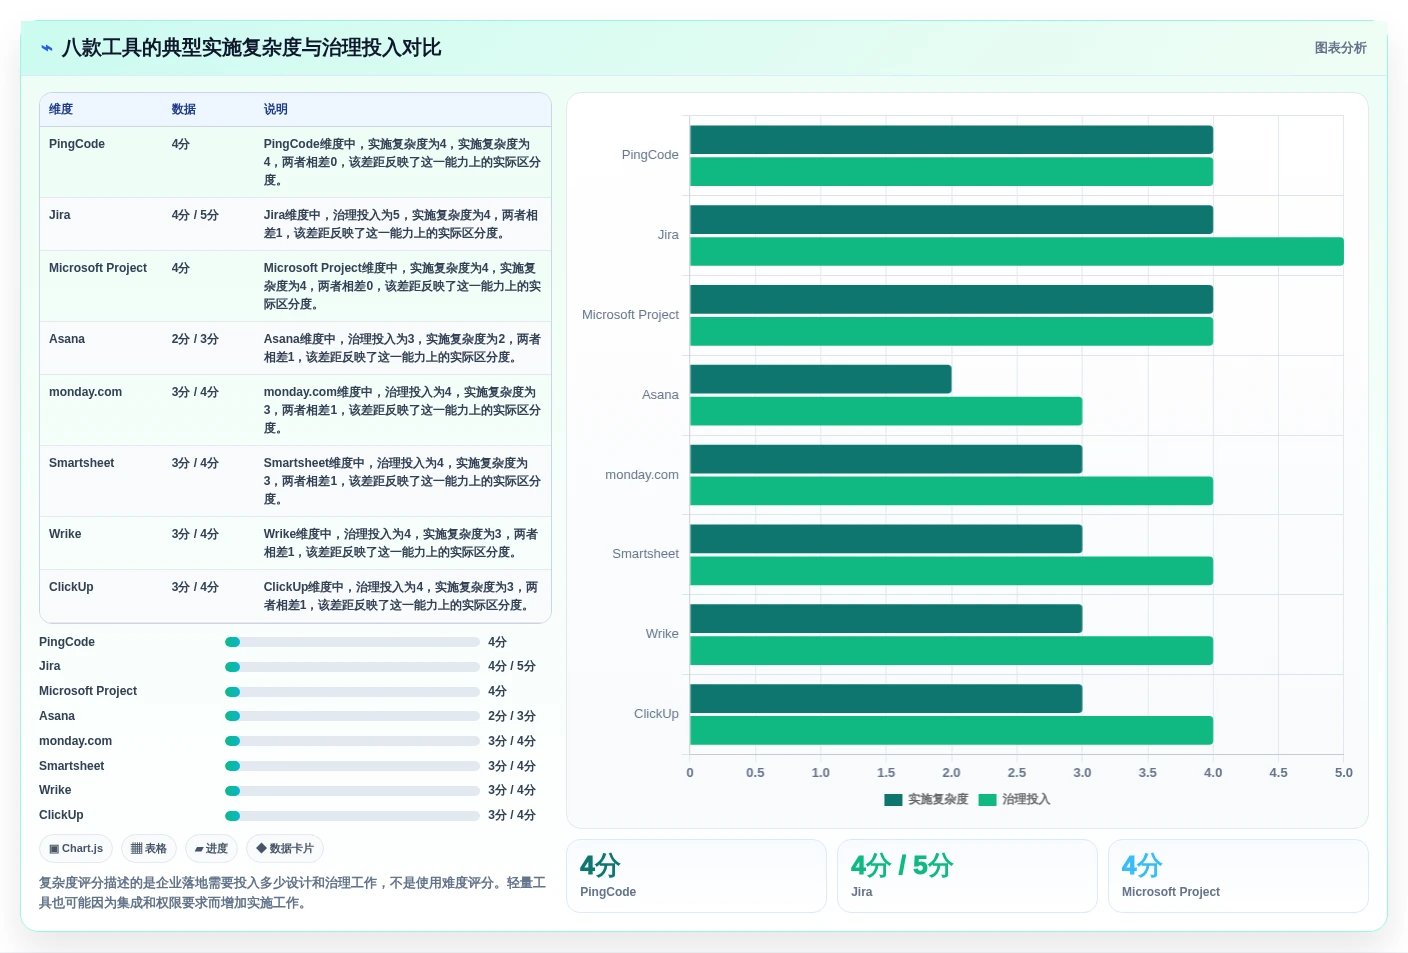Click the Microsoft Project progress bar
This screenshot has height=953, width=1408.
tap(352, 692)
